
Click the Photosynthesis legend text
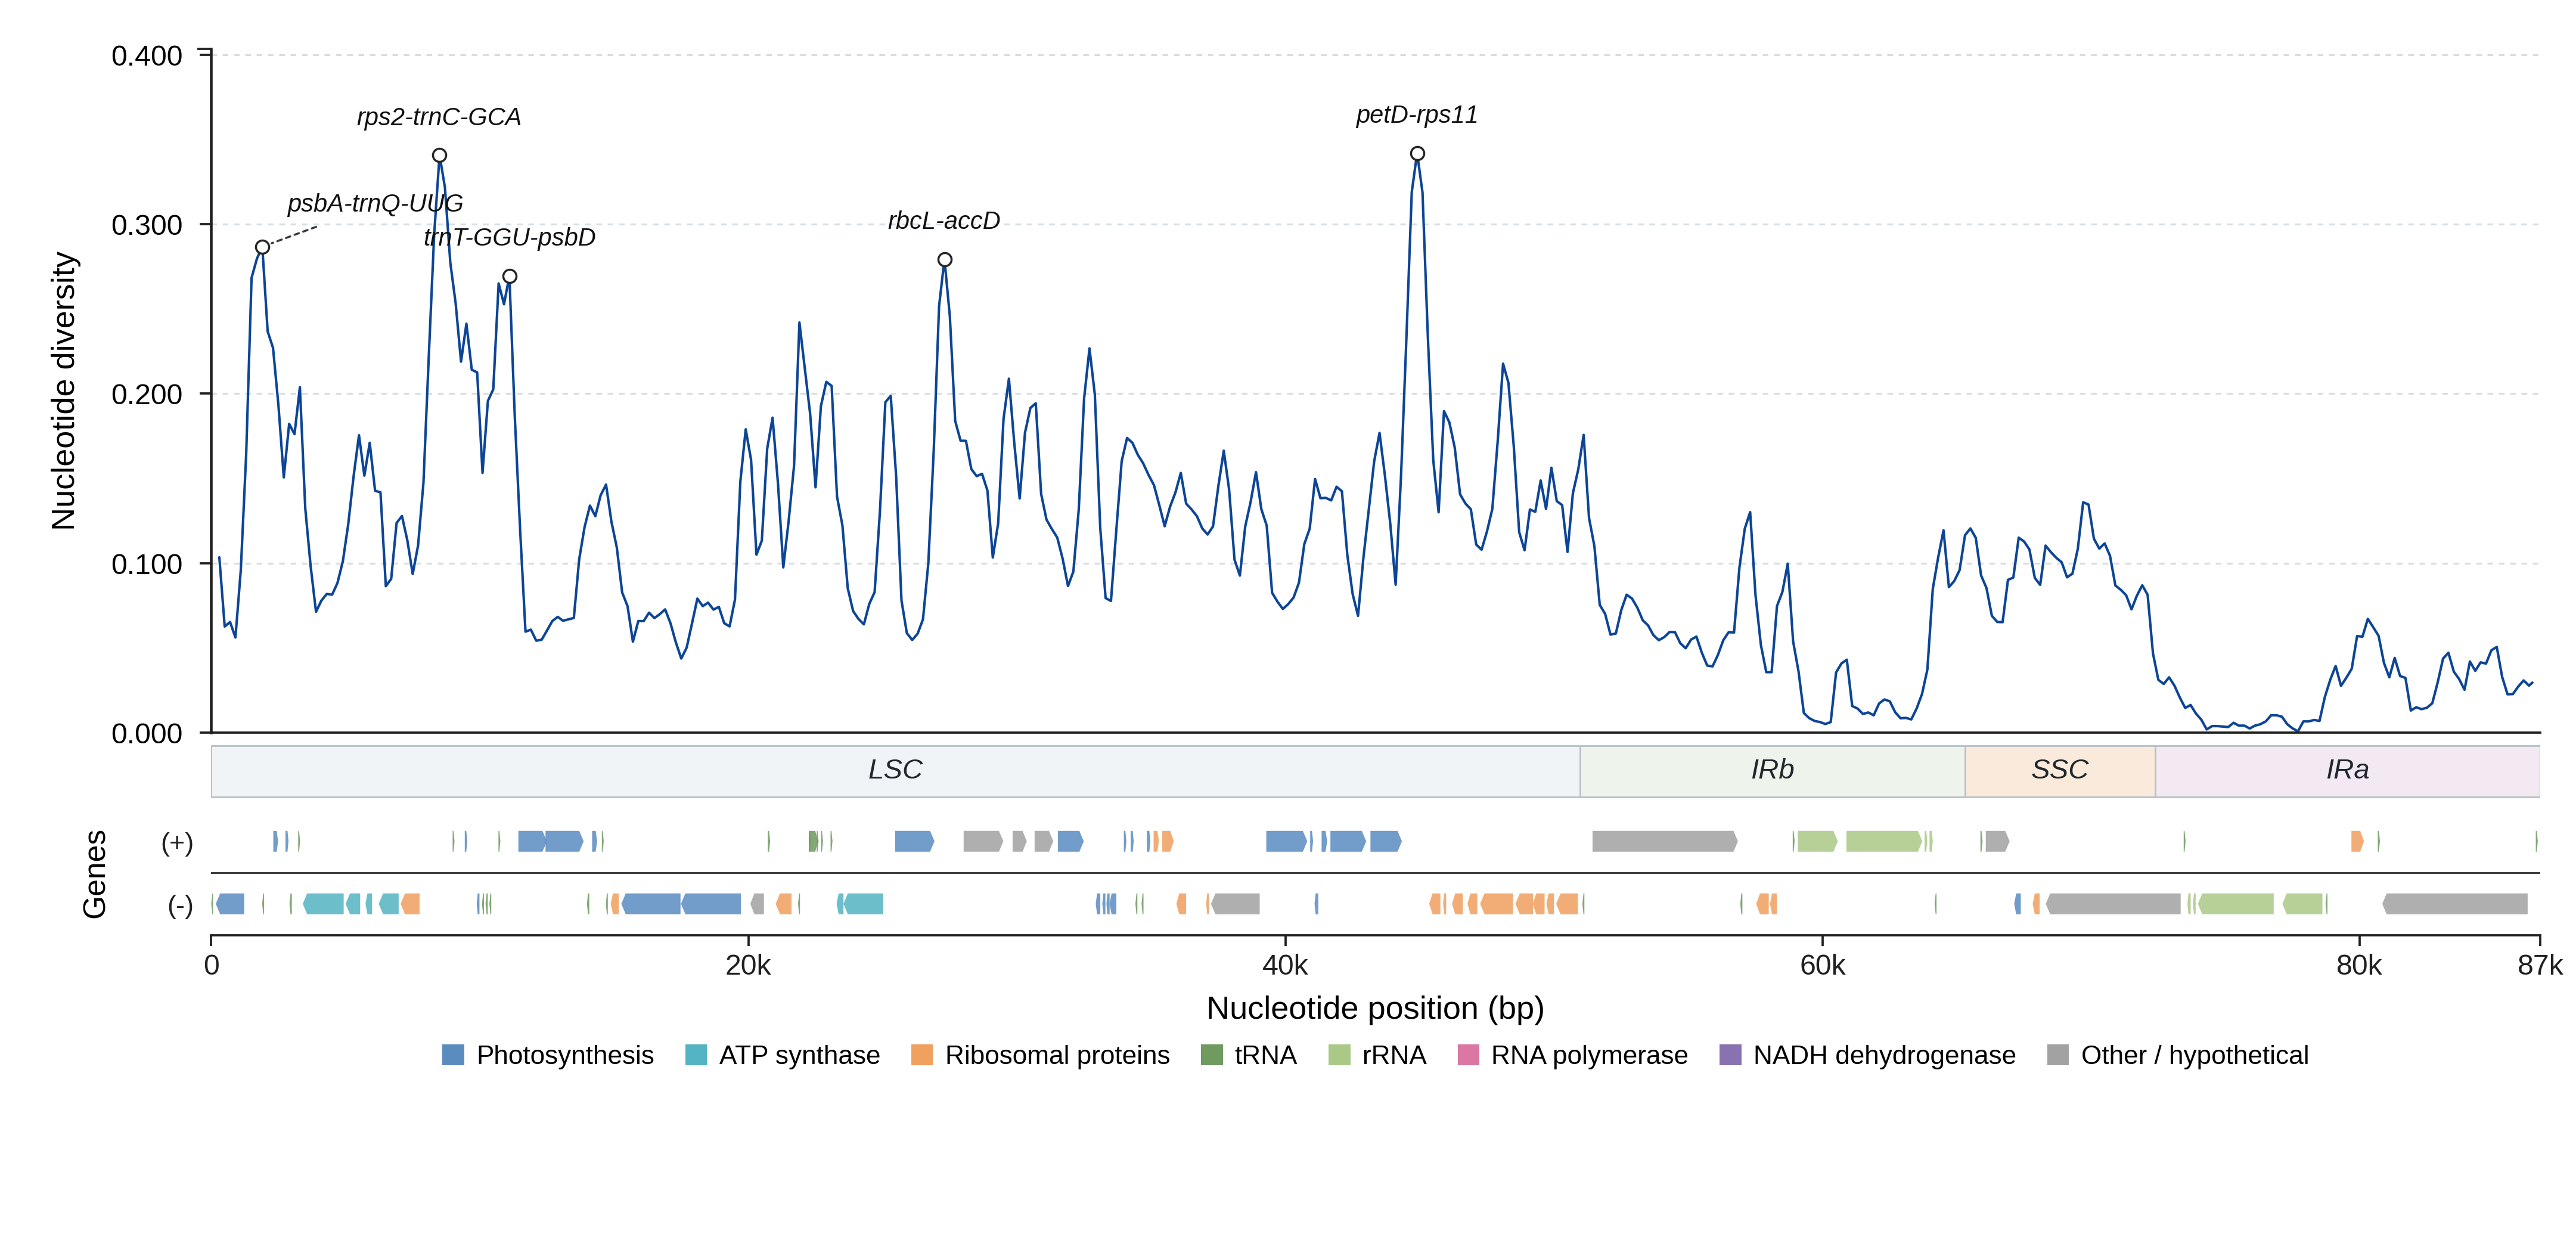pos(565,1055)
